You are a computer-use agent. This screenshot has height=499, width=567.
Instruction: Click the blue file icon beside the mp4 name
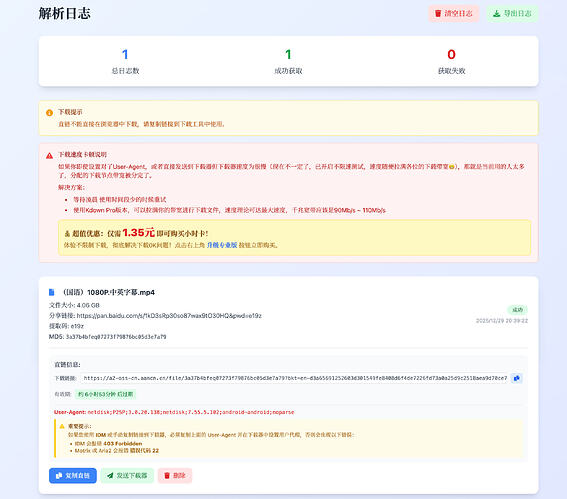click(x=52, y=292)
